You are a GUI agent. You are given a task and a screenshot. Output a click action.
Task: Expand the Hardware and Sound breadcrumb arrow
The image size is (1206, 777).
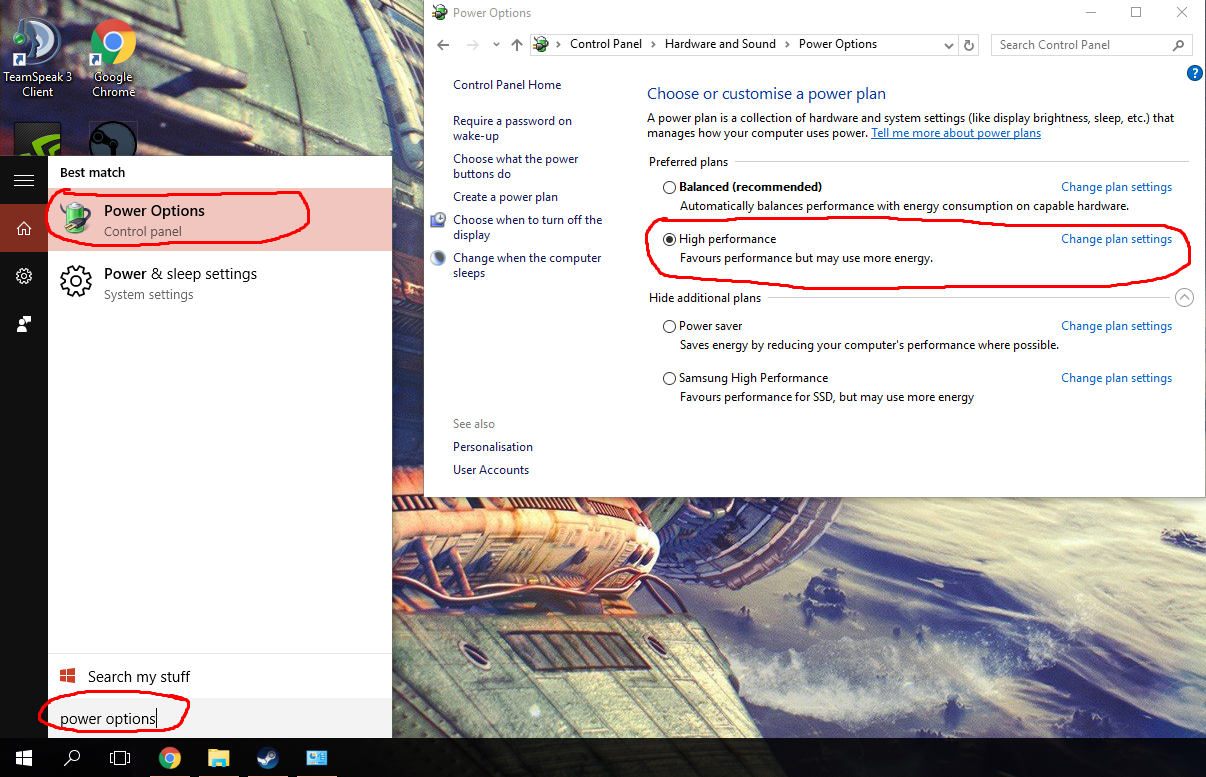point(787,45)
